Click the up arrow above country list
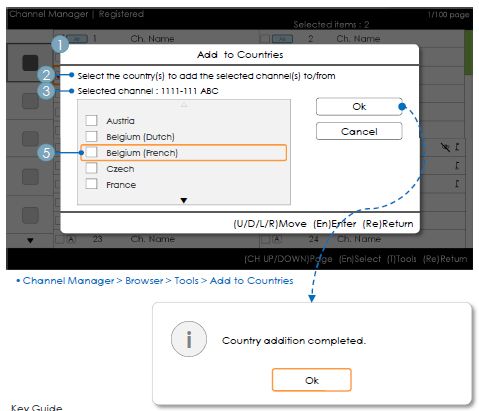Screen dimensions: 479x411 [184, 105]
